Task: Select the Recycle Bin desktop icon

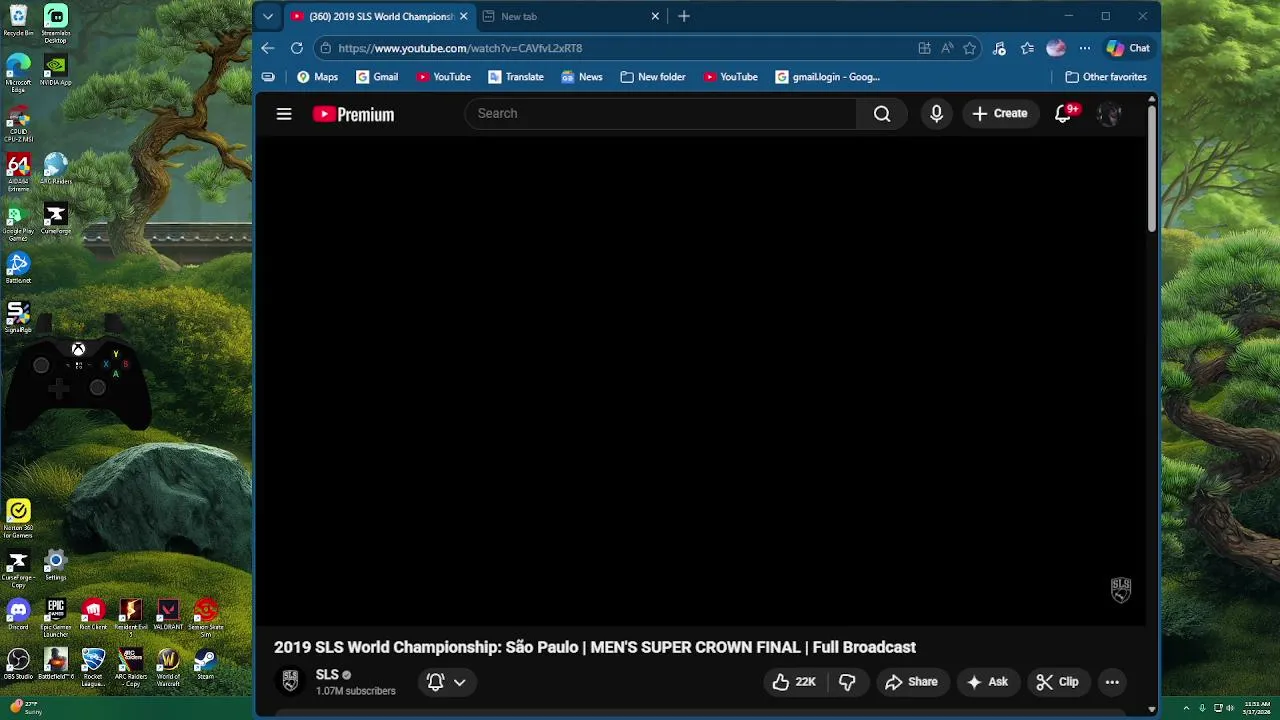Action: [x=18, y=21]
